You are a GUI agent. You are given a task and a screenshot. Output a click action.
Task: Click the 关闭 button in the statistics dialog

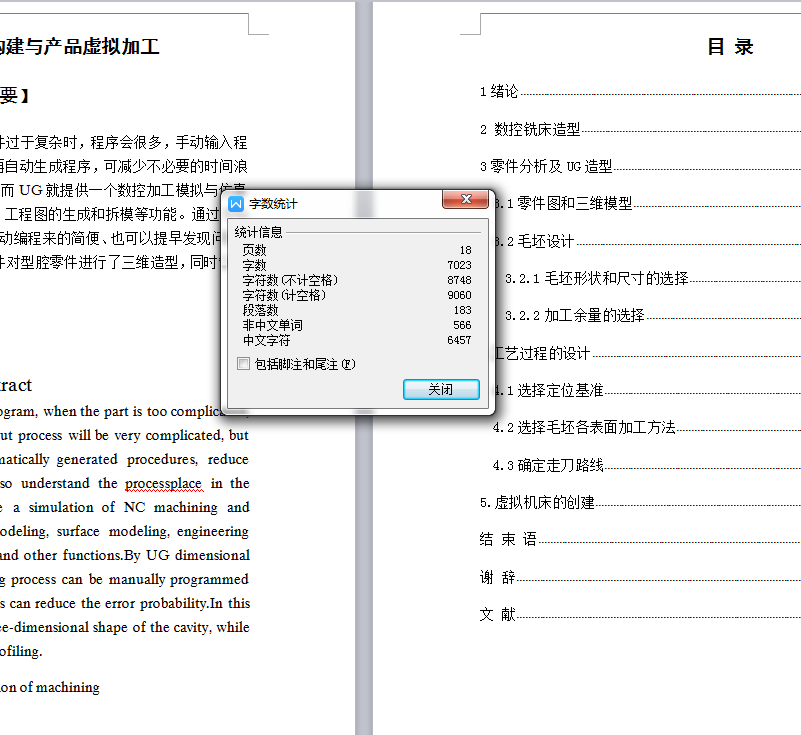[441, 390]
